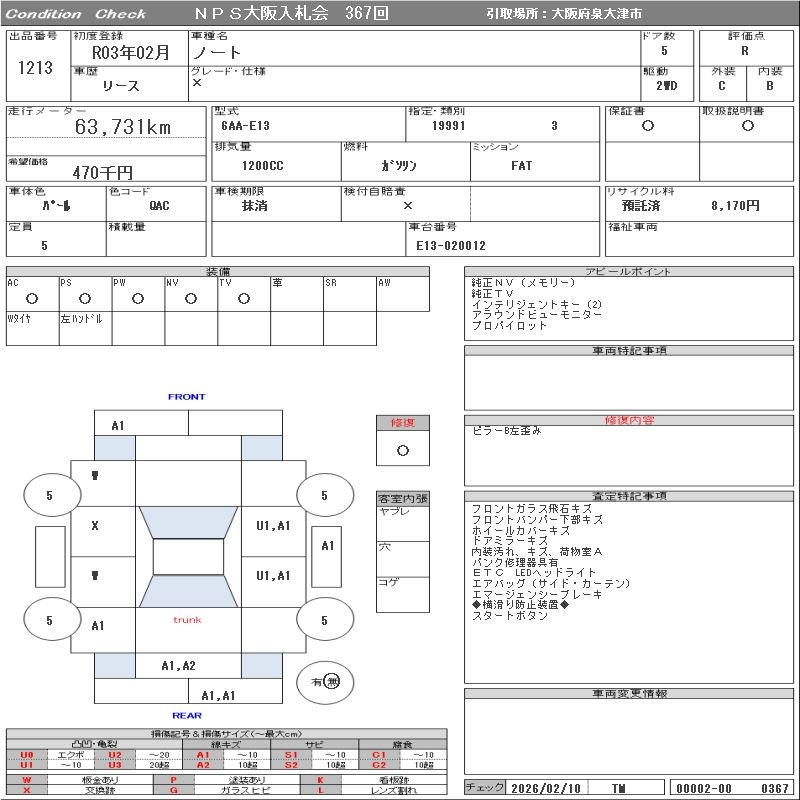Click the 修復内容 section header
This screenshot has height=800, width=800.
(629, 420)
